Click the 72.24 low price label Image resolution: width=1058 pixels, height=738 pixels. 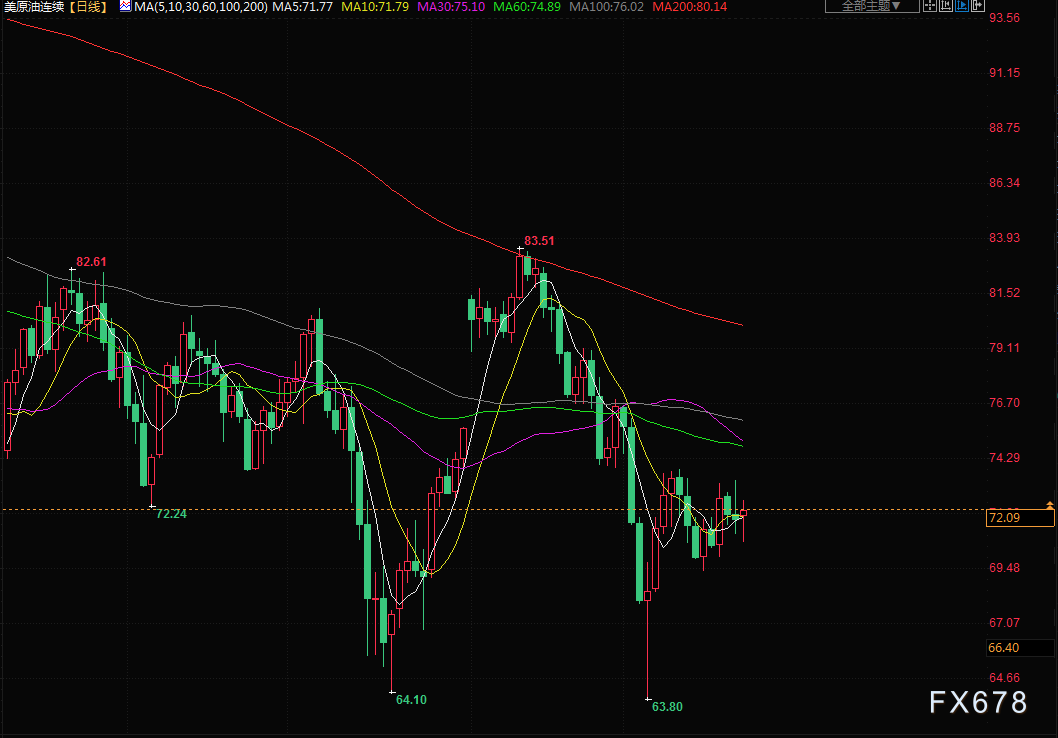(x=171, y=514)
